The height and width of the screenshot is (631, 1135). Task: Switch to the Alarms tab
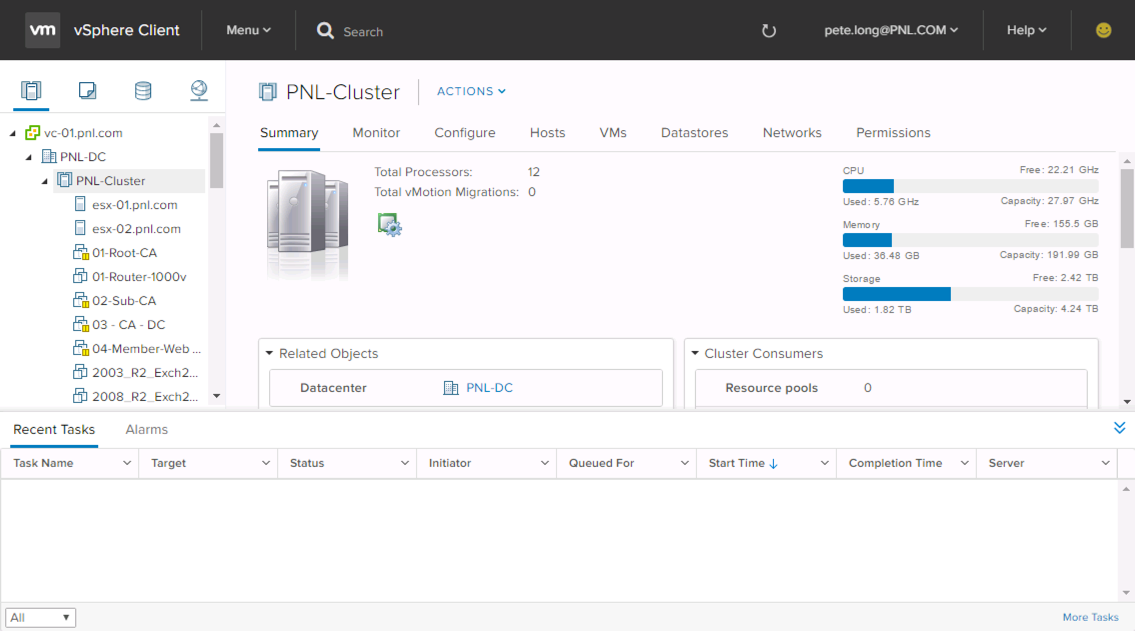pos(146,430)
